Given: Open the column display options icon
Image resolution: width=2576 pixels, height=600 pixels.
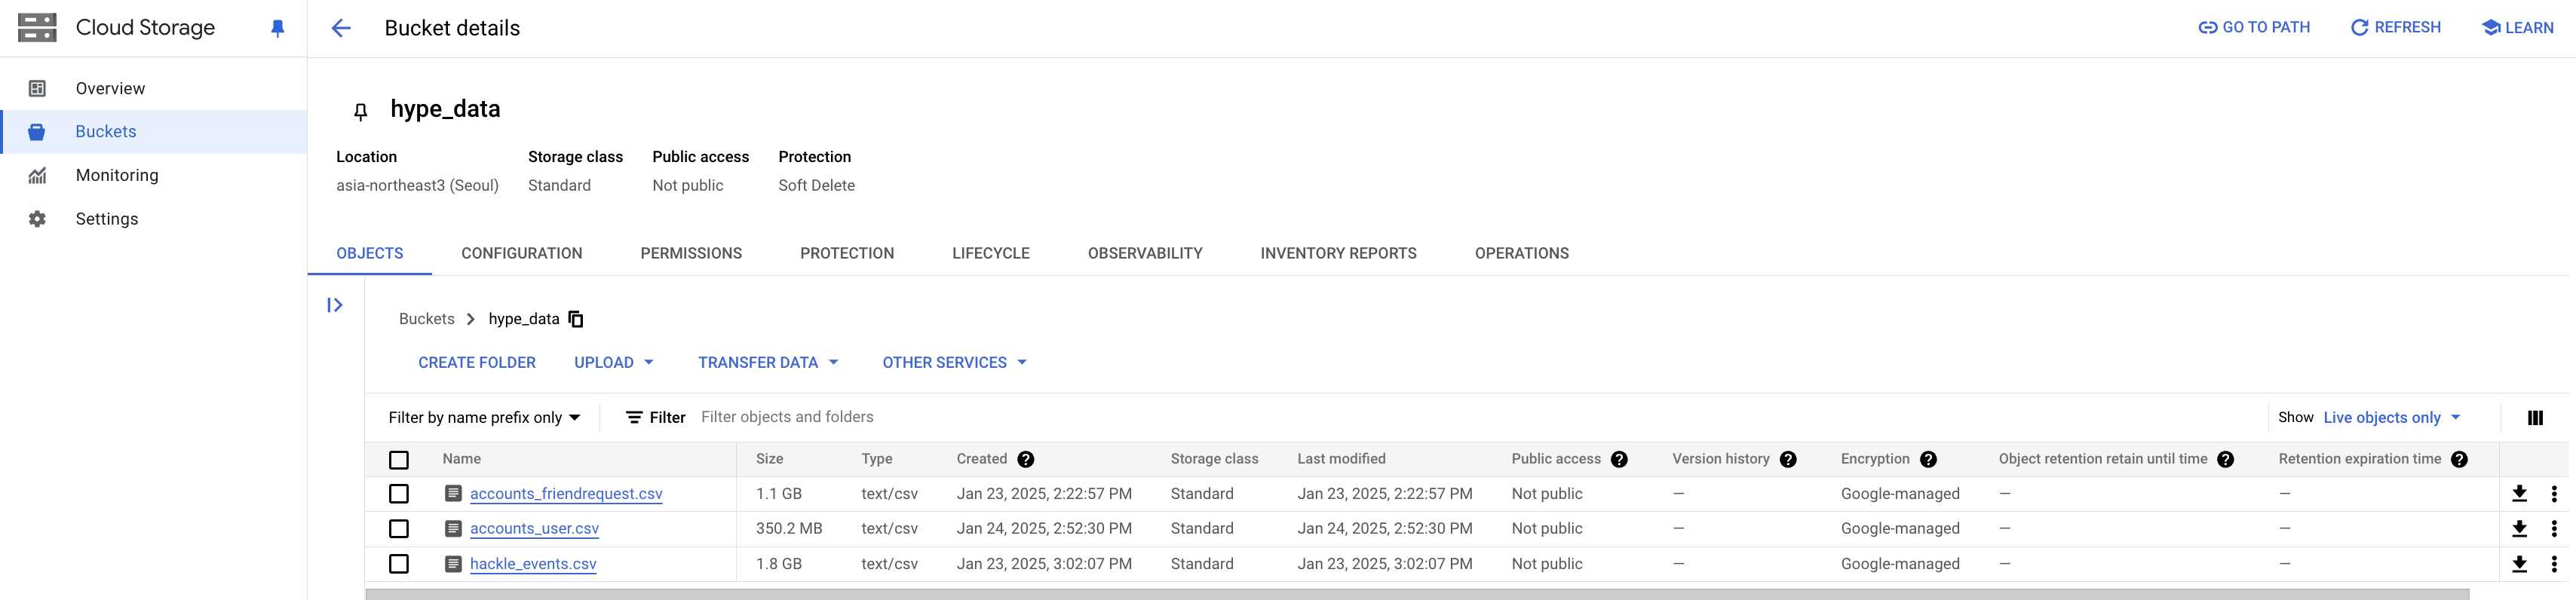Looking at the screenshot, I should click(2534, 418).
